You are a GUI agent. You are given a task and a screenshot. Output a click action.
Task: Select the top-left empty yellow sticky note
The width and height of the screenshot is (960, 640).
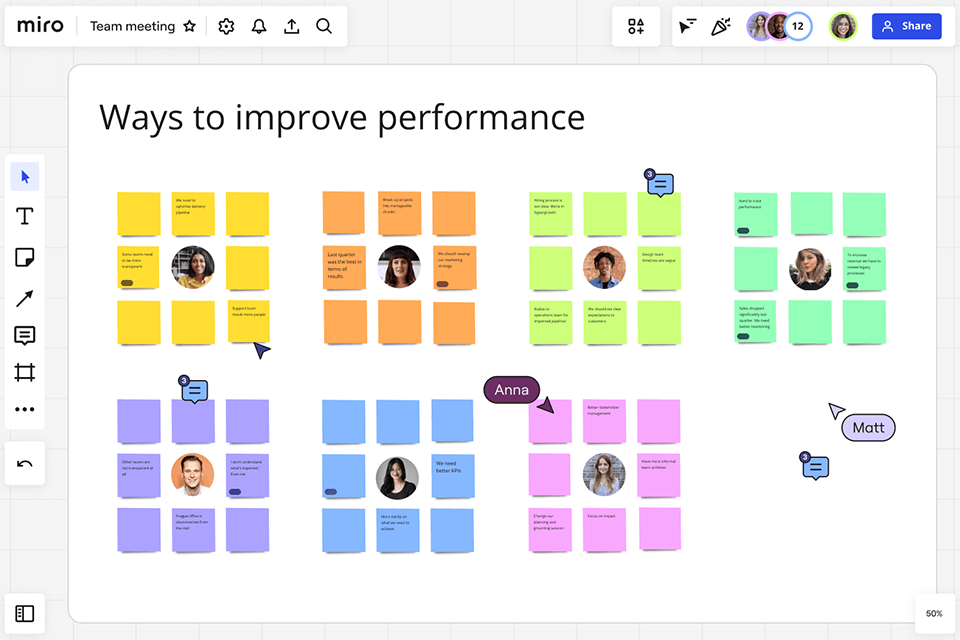pyautogui.click(x=139, y=214)
